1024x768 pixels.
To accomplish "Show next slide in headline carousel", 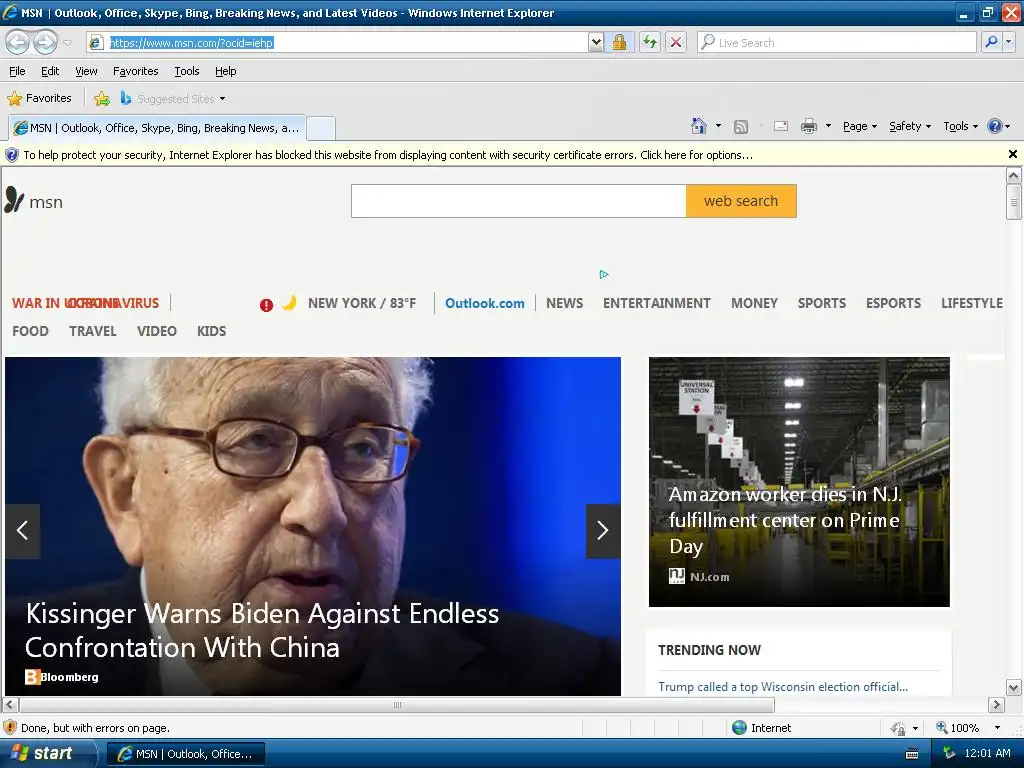I will [x=603, y=531].
